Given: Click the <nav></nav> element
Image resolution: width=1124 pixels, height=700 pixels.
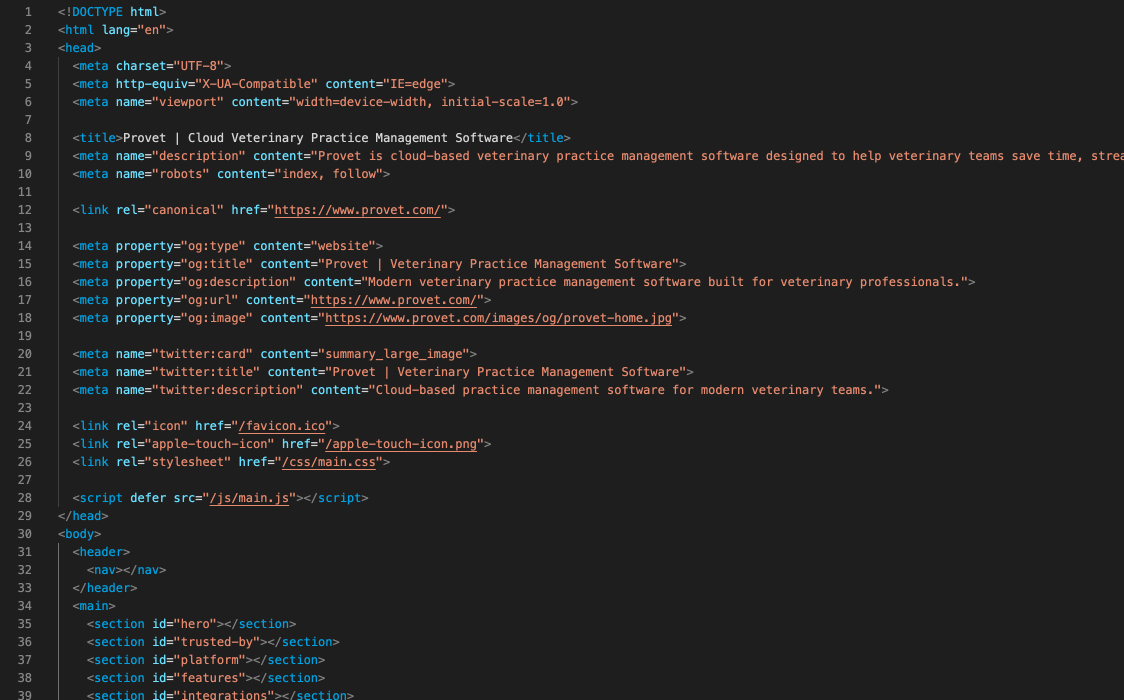Looking at the screenshot, I should [x=126, y=570].
